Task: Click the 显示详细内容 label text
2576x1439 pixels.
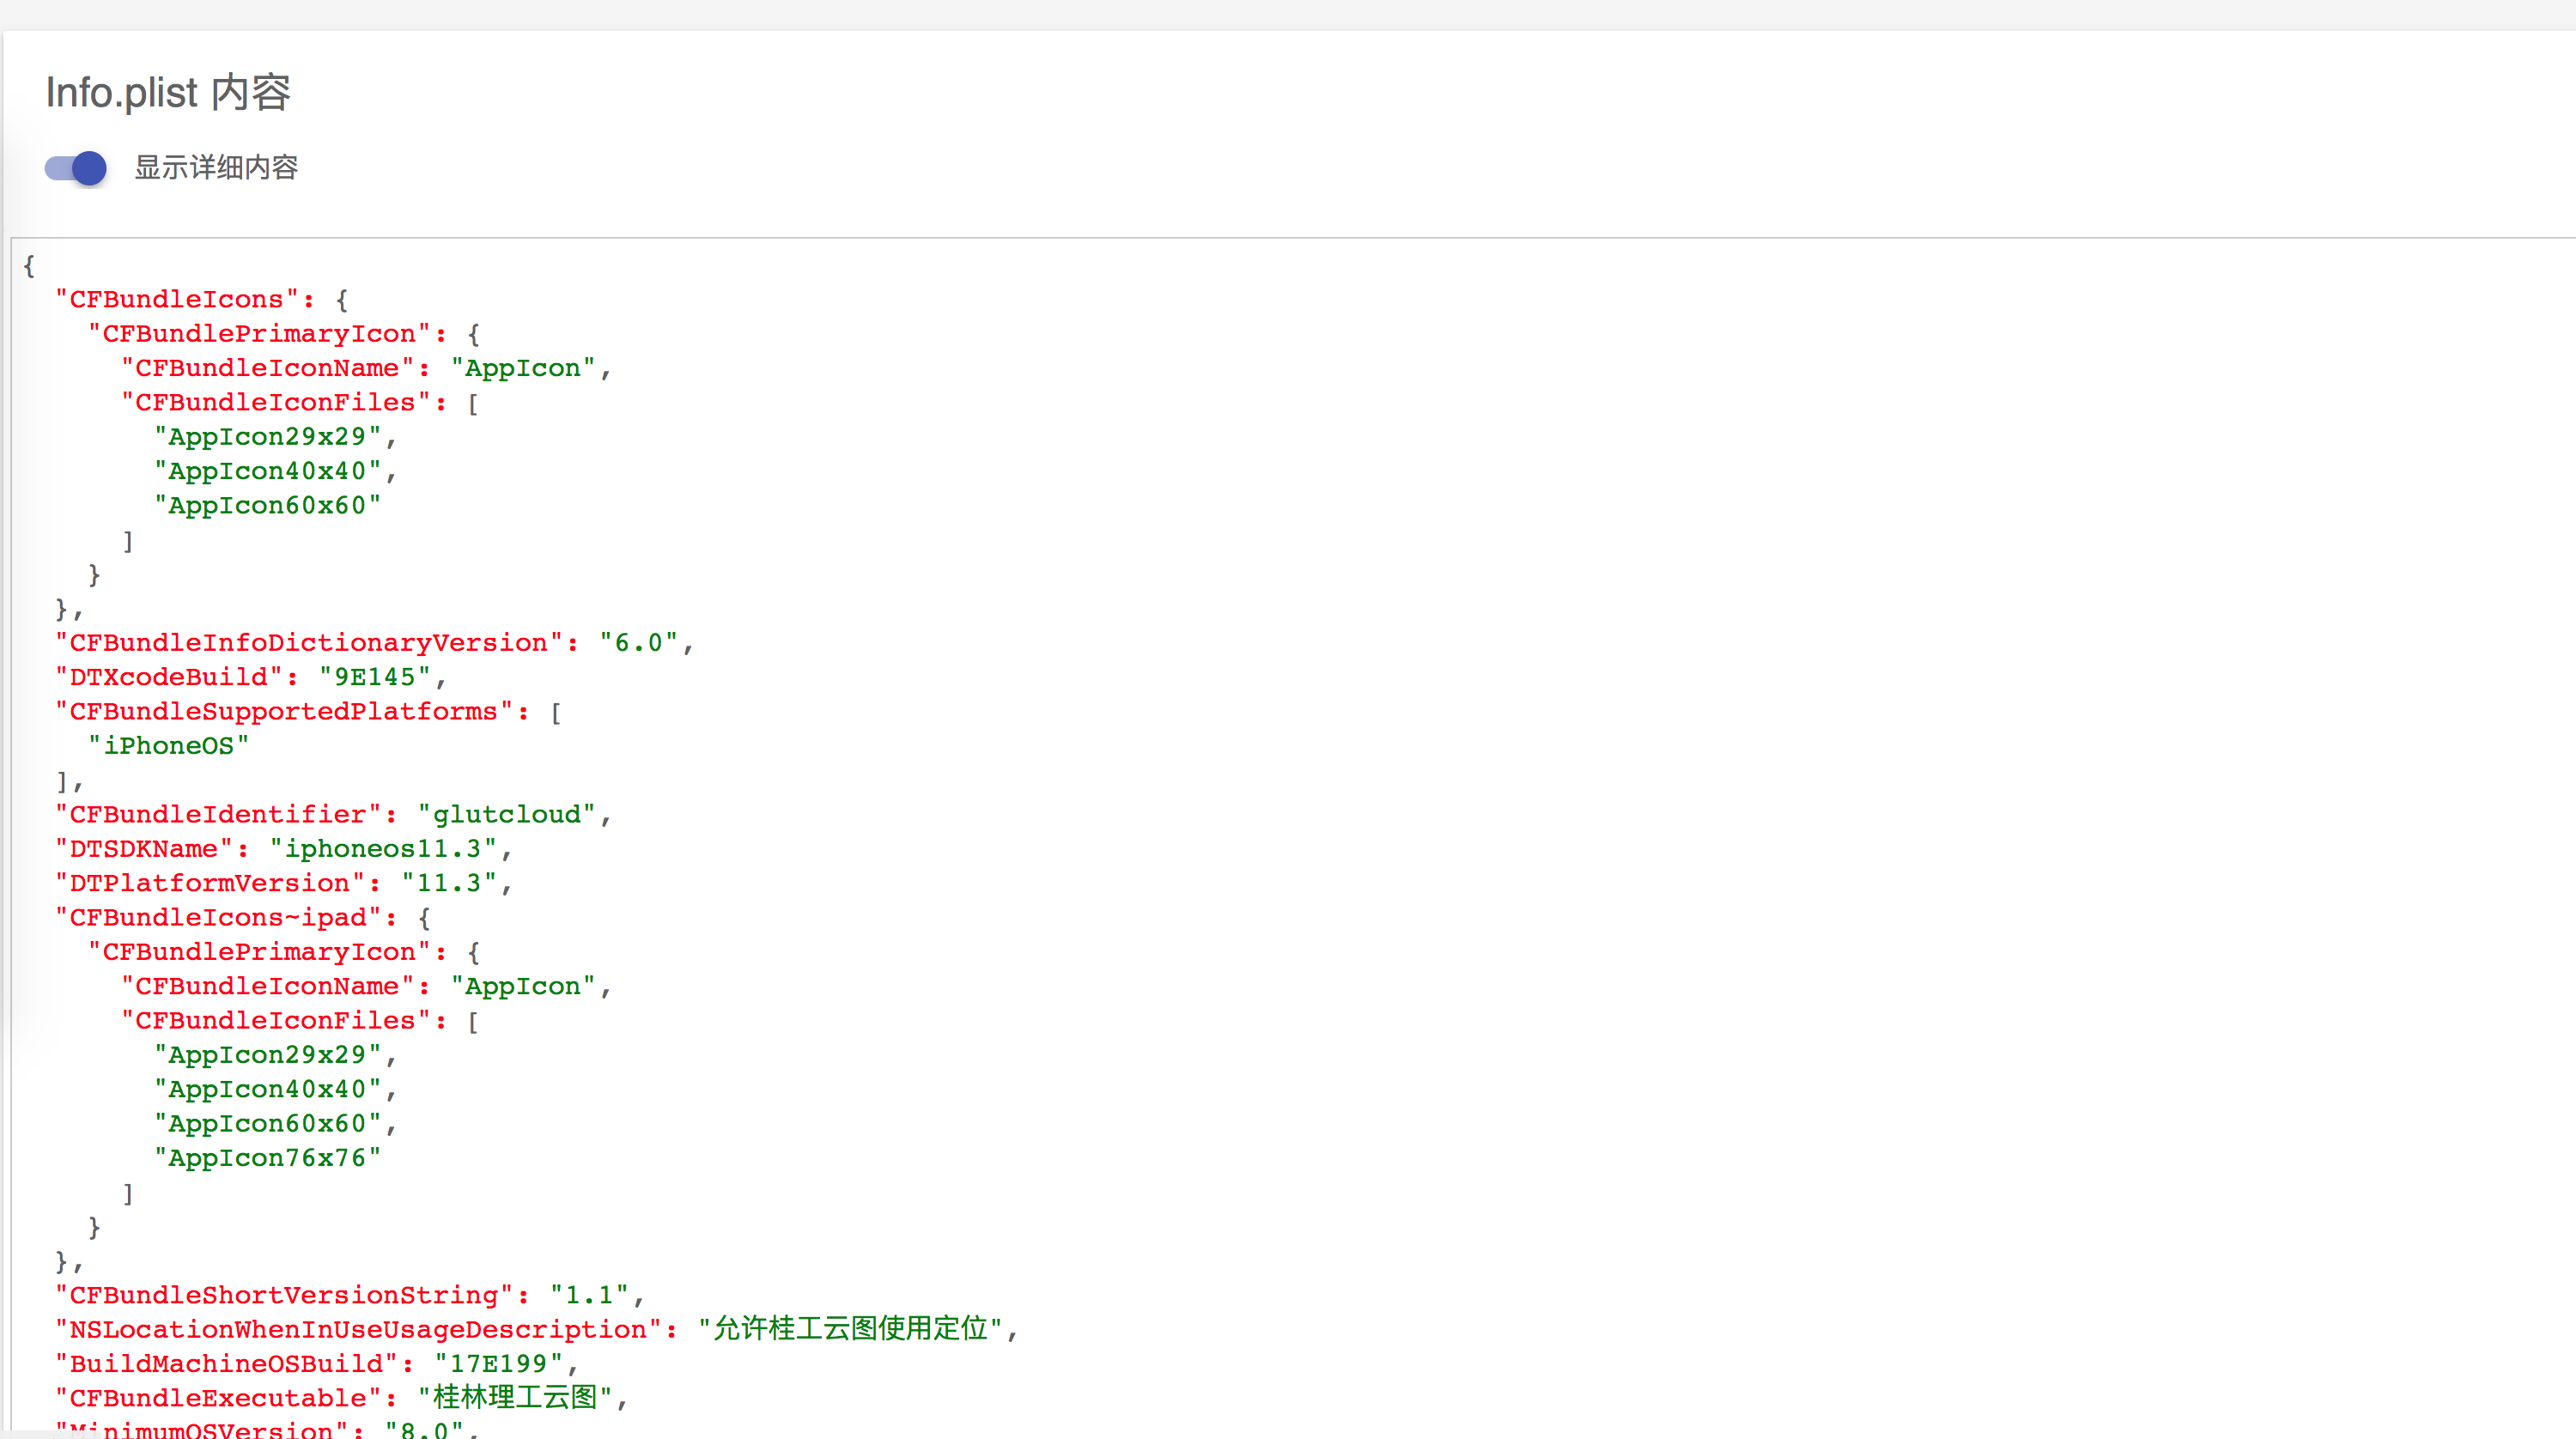Action: click(x=216, y=168)
